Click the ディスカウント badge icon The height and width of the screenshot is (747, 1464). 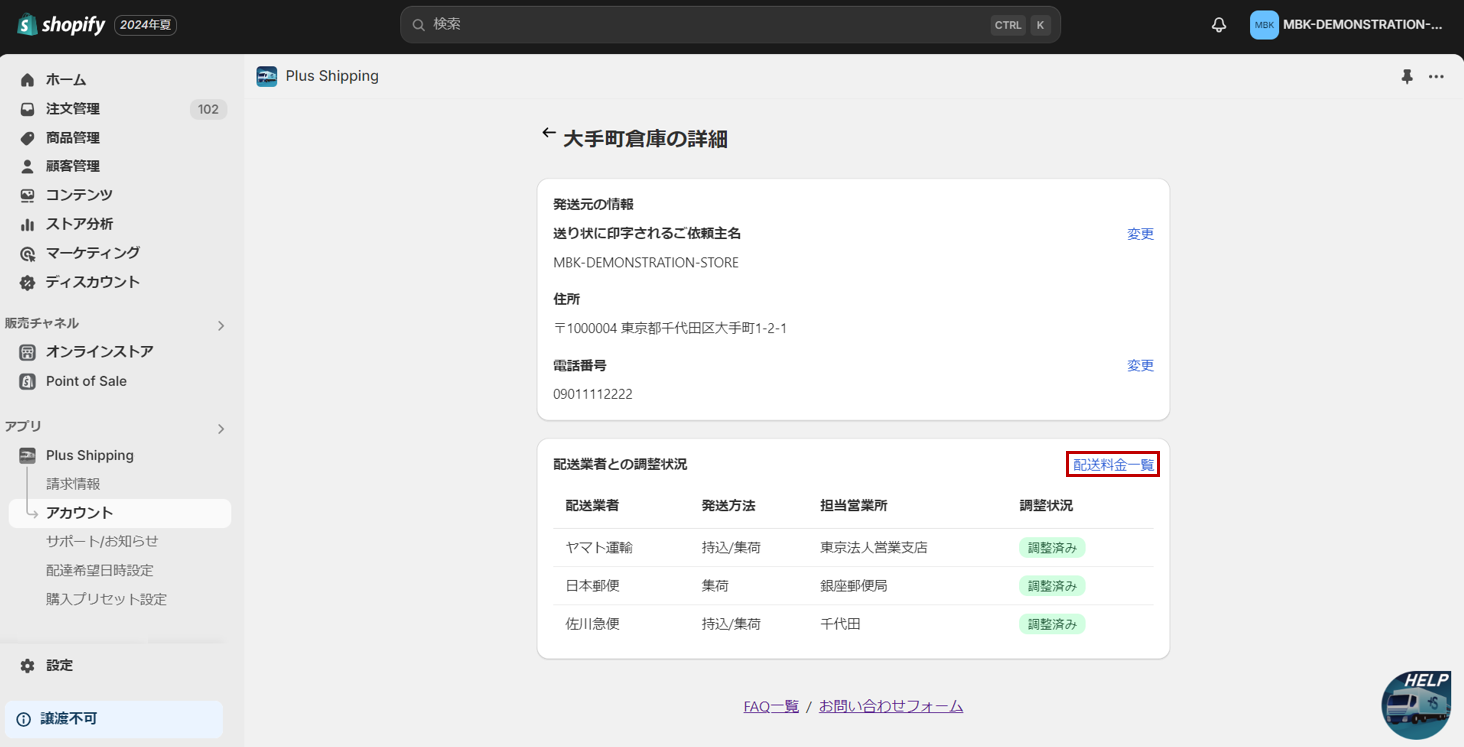pos(27,282)
